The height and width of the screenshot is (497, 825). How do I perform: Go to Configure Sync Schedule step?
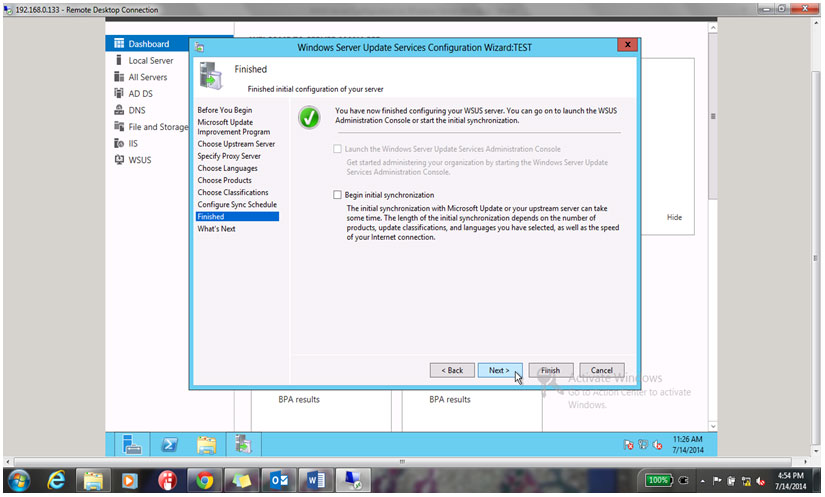pos(237,205)
